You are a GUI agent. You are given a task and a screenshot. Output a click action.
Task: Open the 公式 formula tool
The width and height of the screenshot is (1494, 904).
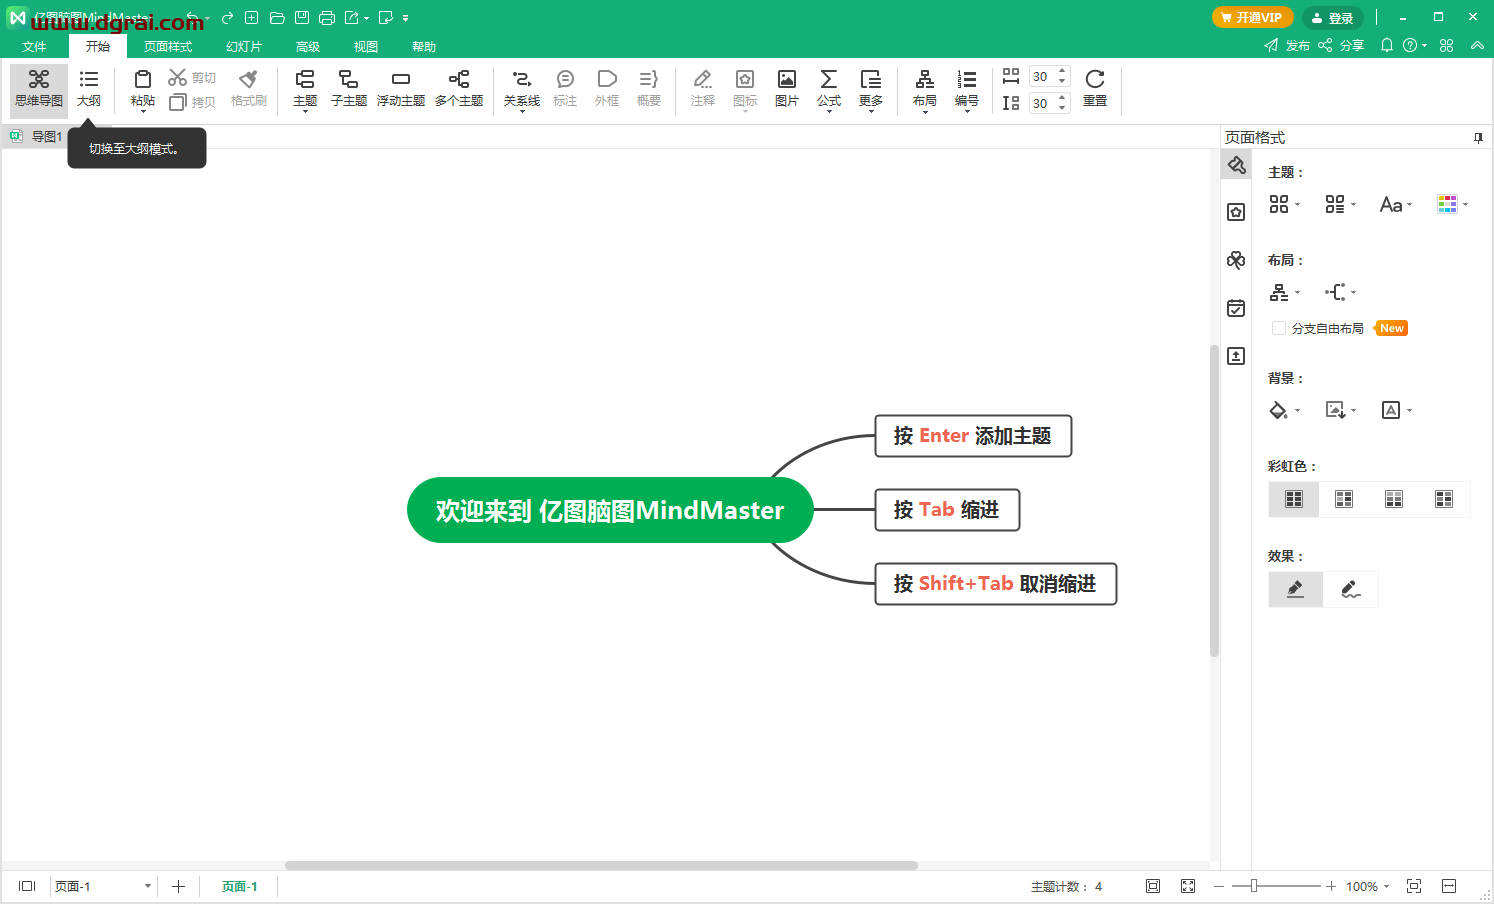(828, 88)
